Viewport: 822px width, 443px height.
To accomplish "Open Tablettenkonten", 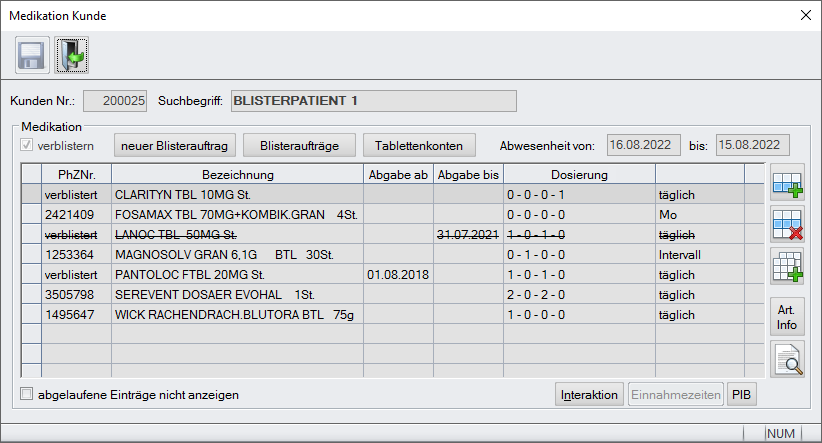I will click(419, 146).
